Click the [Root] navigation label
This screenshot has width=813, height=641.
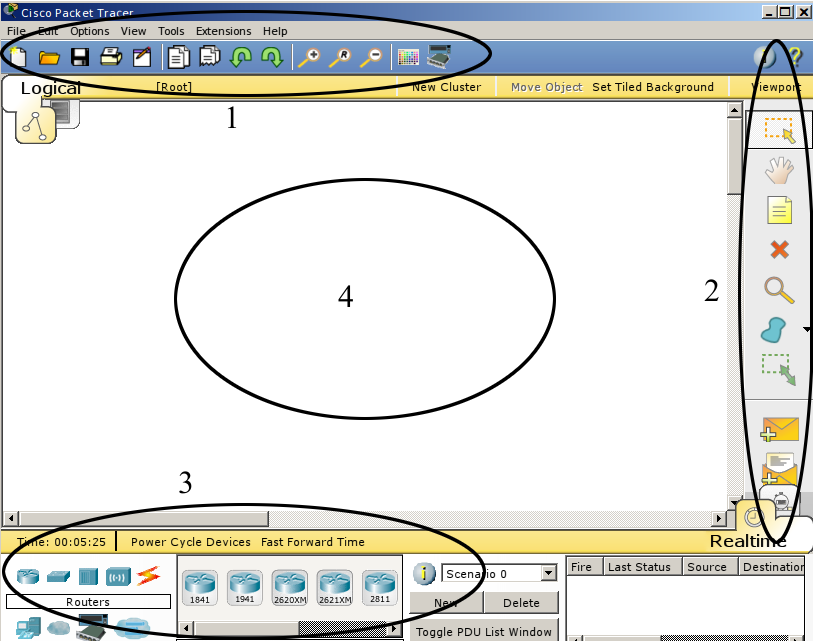coord(174,87)
